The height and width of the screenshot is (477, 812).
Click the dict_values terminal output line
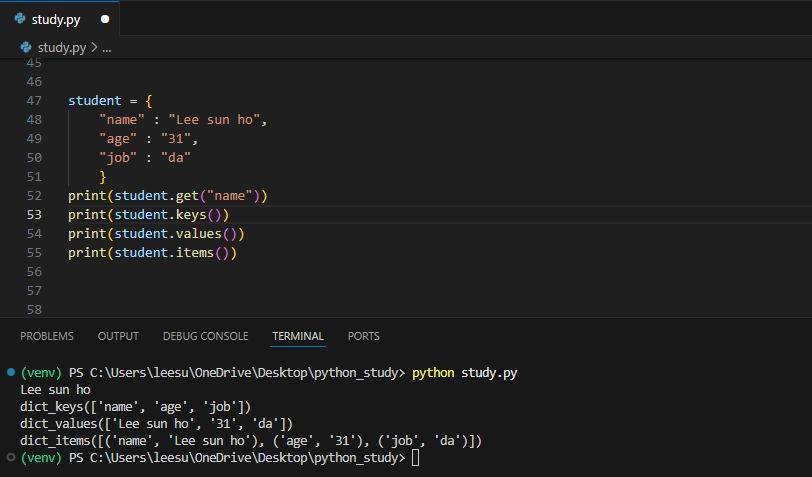[x=156, y=424]
